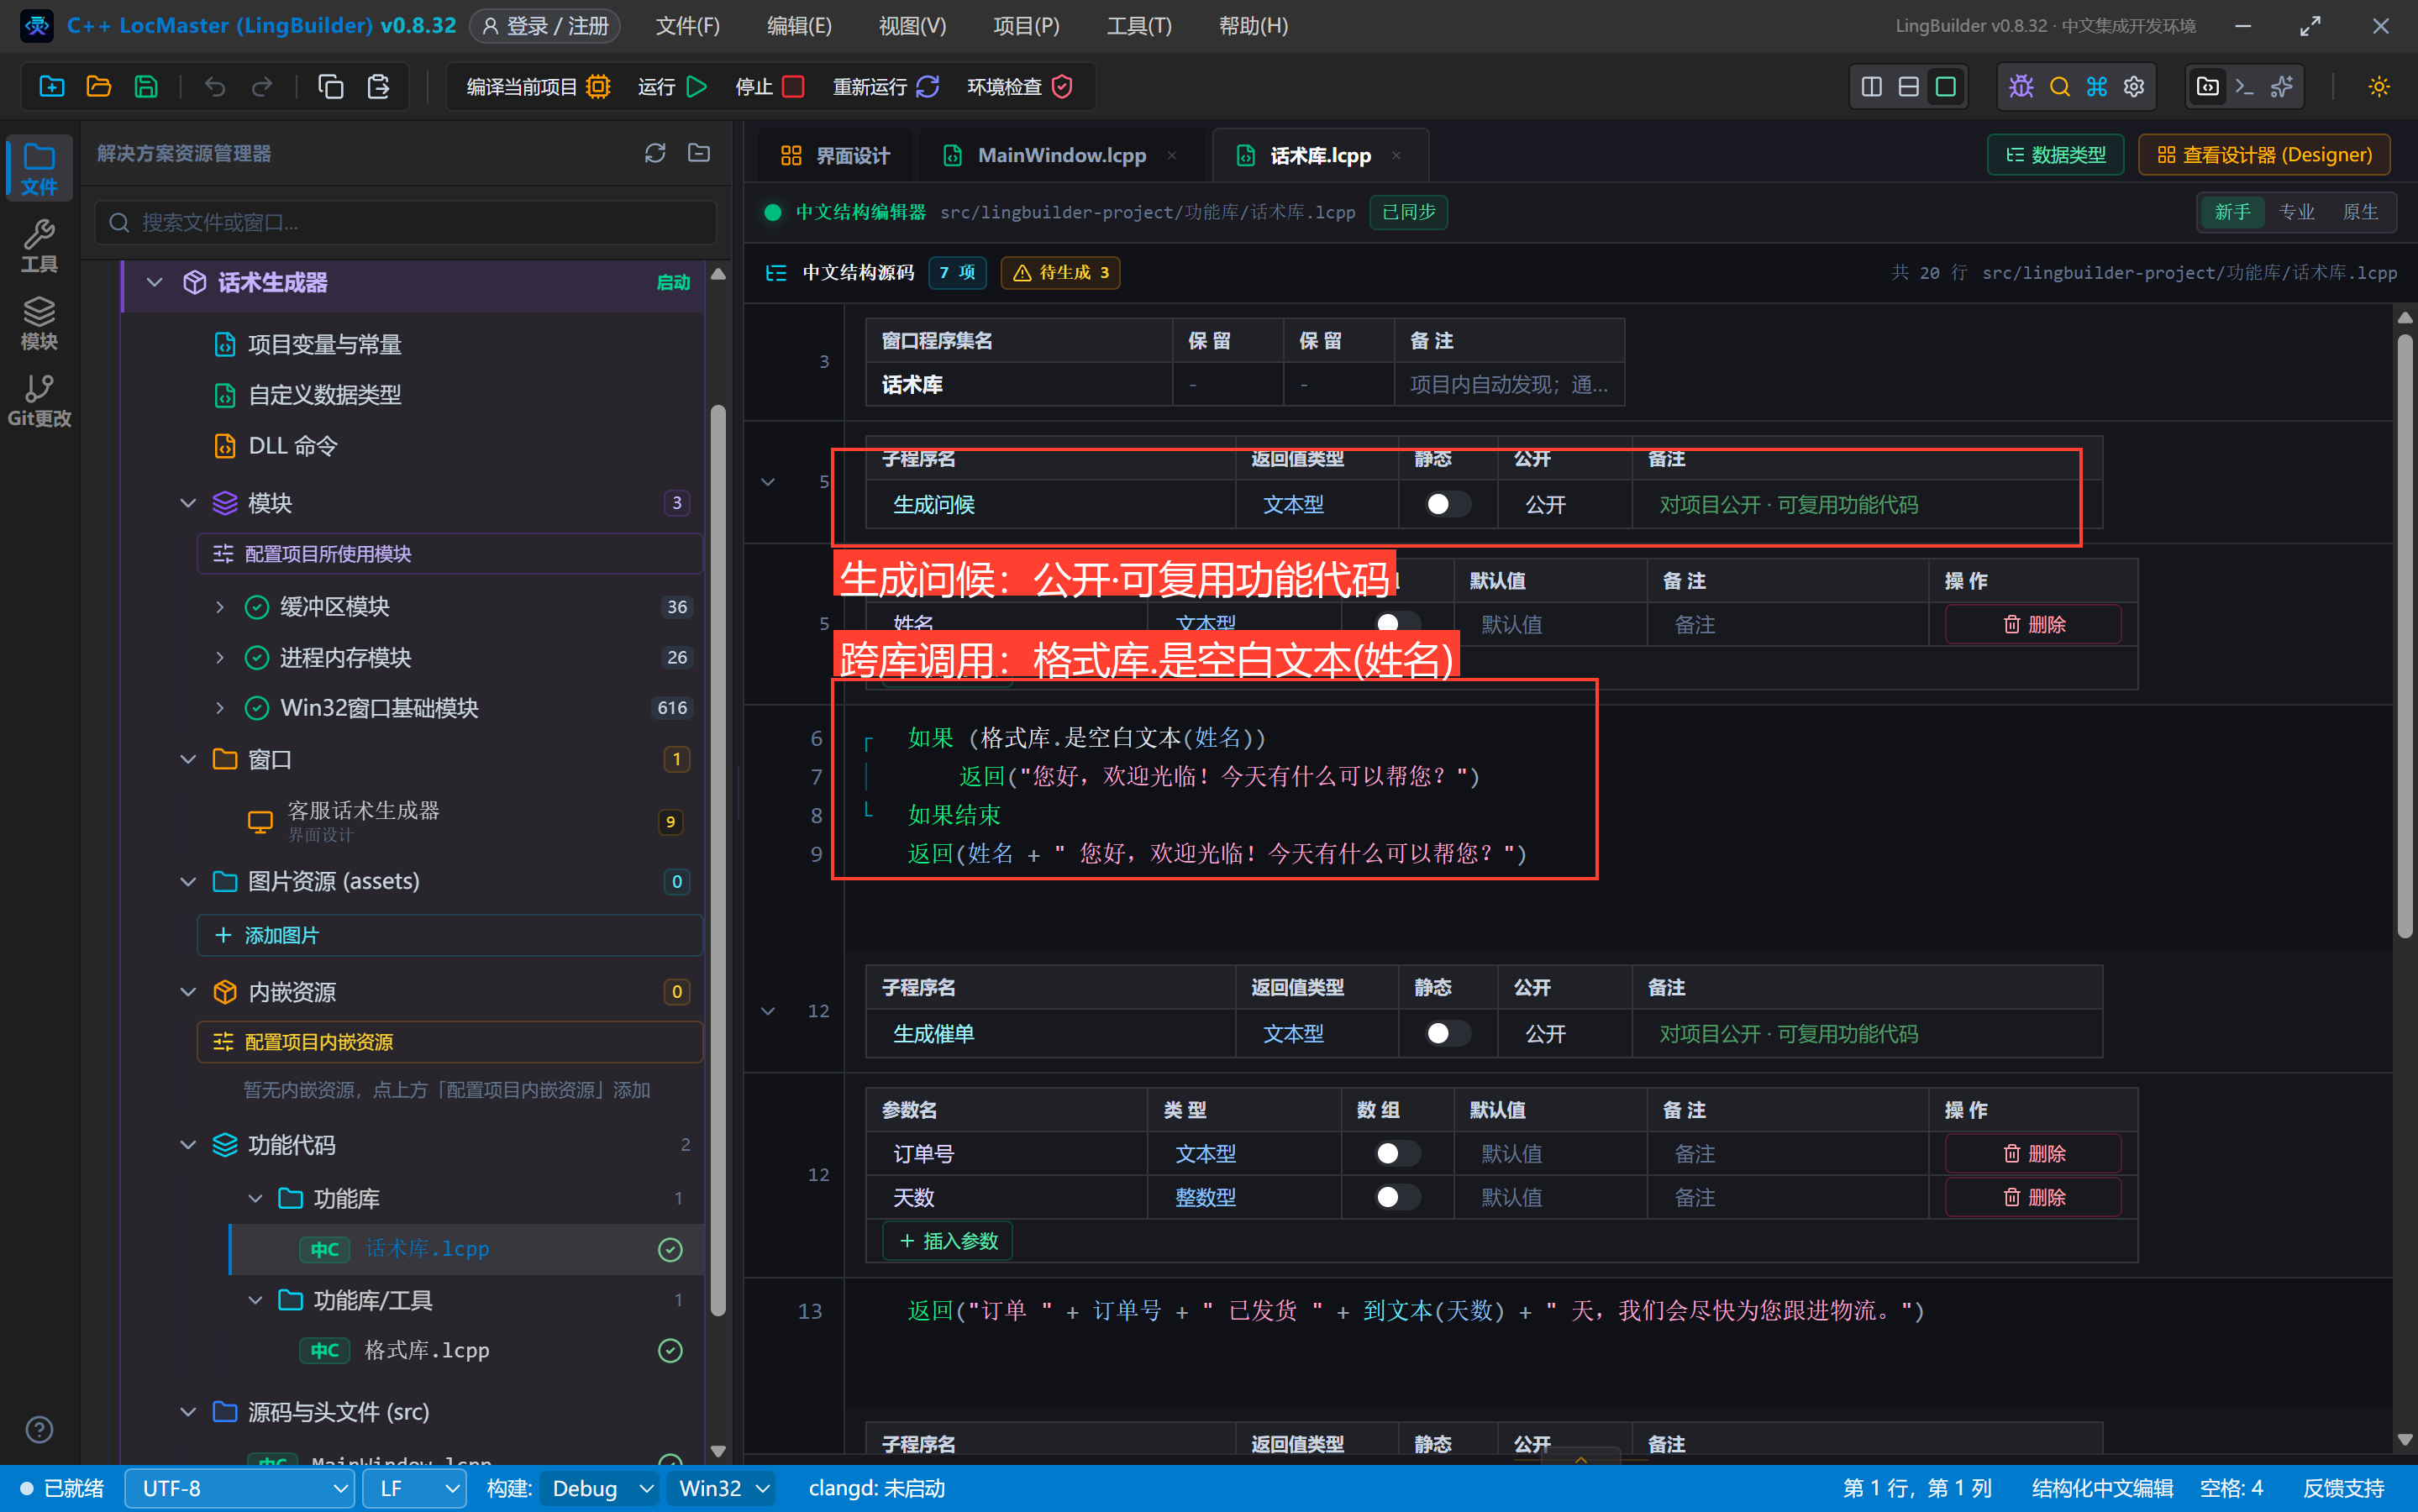This screenshot has height=1512, width=2418.
Task: Click the open folder toolbar icon
Action: point(99,87)
